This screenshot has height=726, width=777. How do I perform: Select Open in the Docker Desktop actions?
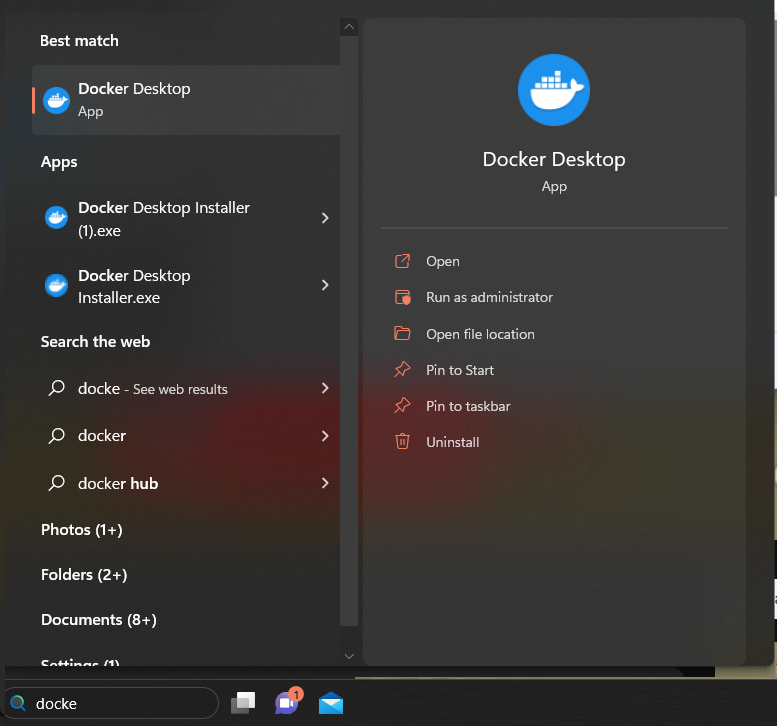click(x=443, y=261)
